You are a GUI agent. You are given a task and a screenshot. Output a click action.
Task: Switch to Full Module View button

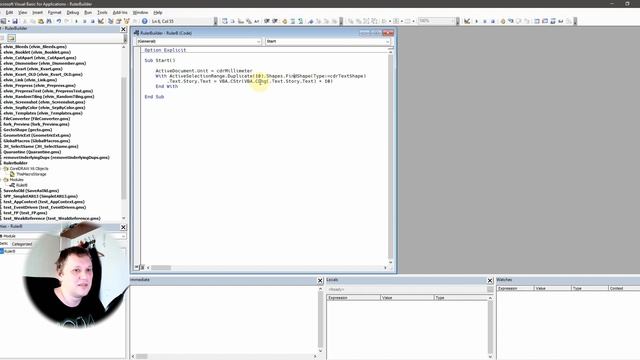pos(142,268)
